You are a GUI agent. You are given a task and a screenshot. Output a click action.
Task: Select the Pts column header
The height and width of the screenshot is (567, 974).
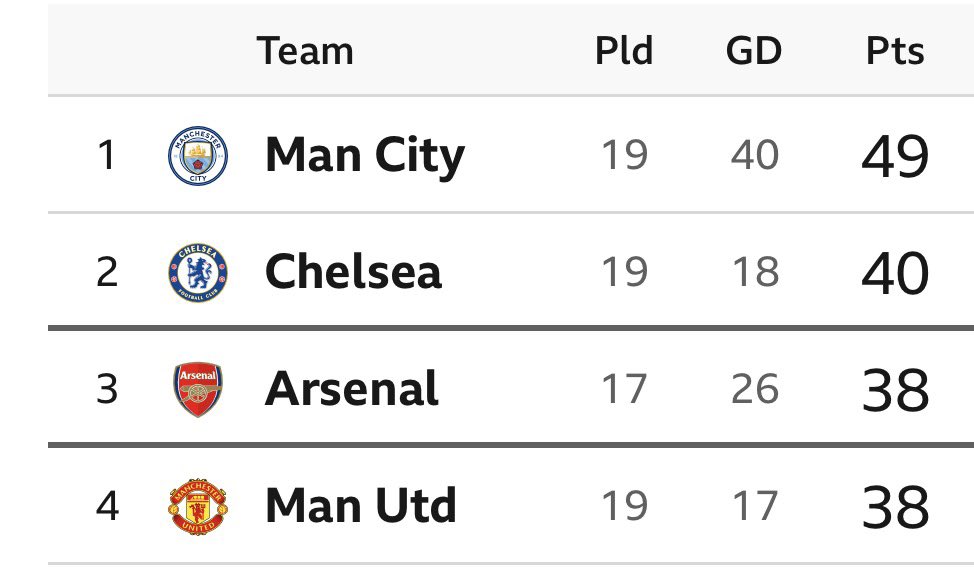click(895, 51)
